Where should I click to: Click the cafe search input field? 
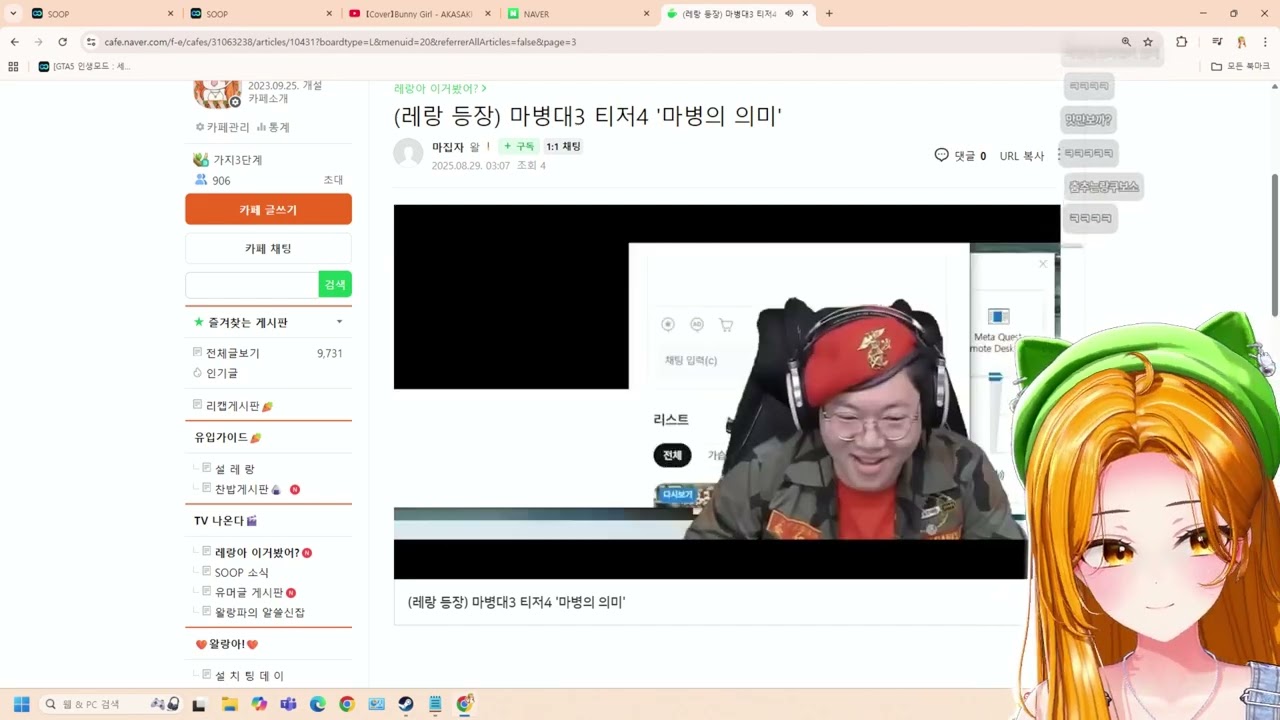pyautogui.click(x=252, y=285)
